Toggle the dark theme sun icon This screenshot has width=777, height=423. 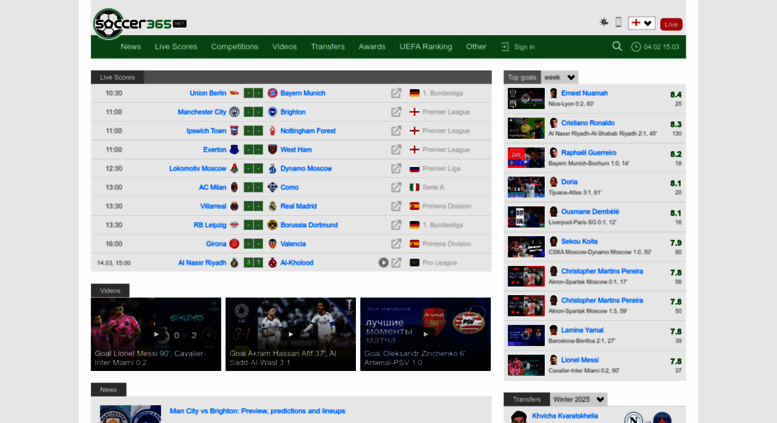coord(603,22)
